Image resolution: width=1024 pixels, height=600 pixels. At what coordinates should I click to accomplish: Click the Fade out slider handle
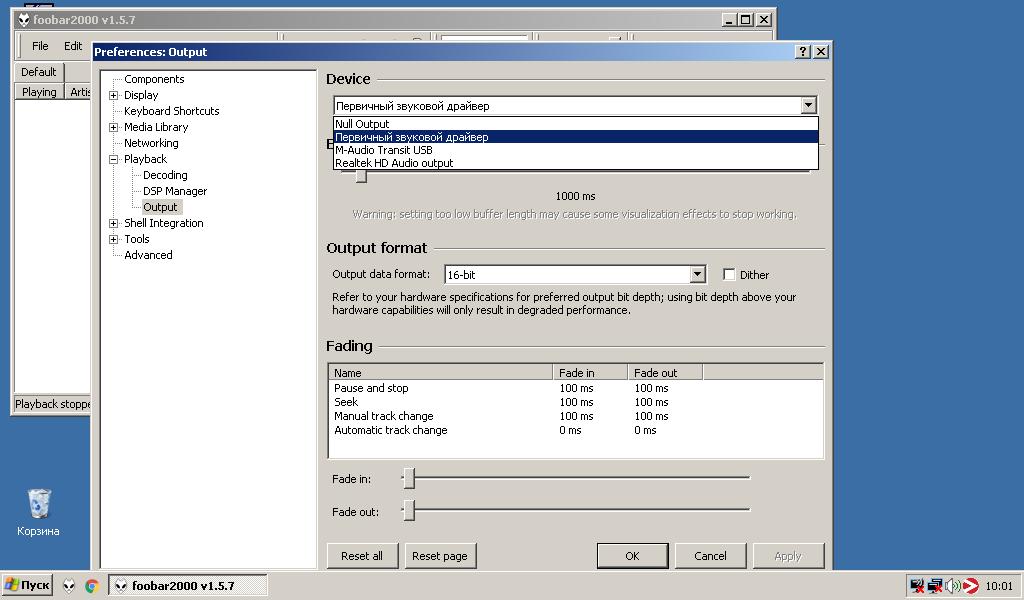pos(409,511)
